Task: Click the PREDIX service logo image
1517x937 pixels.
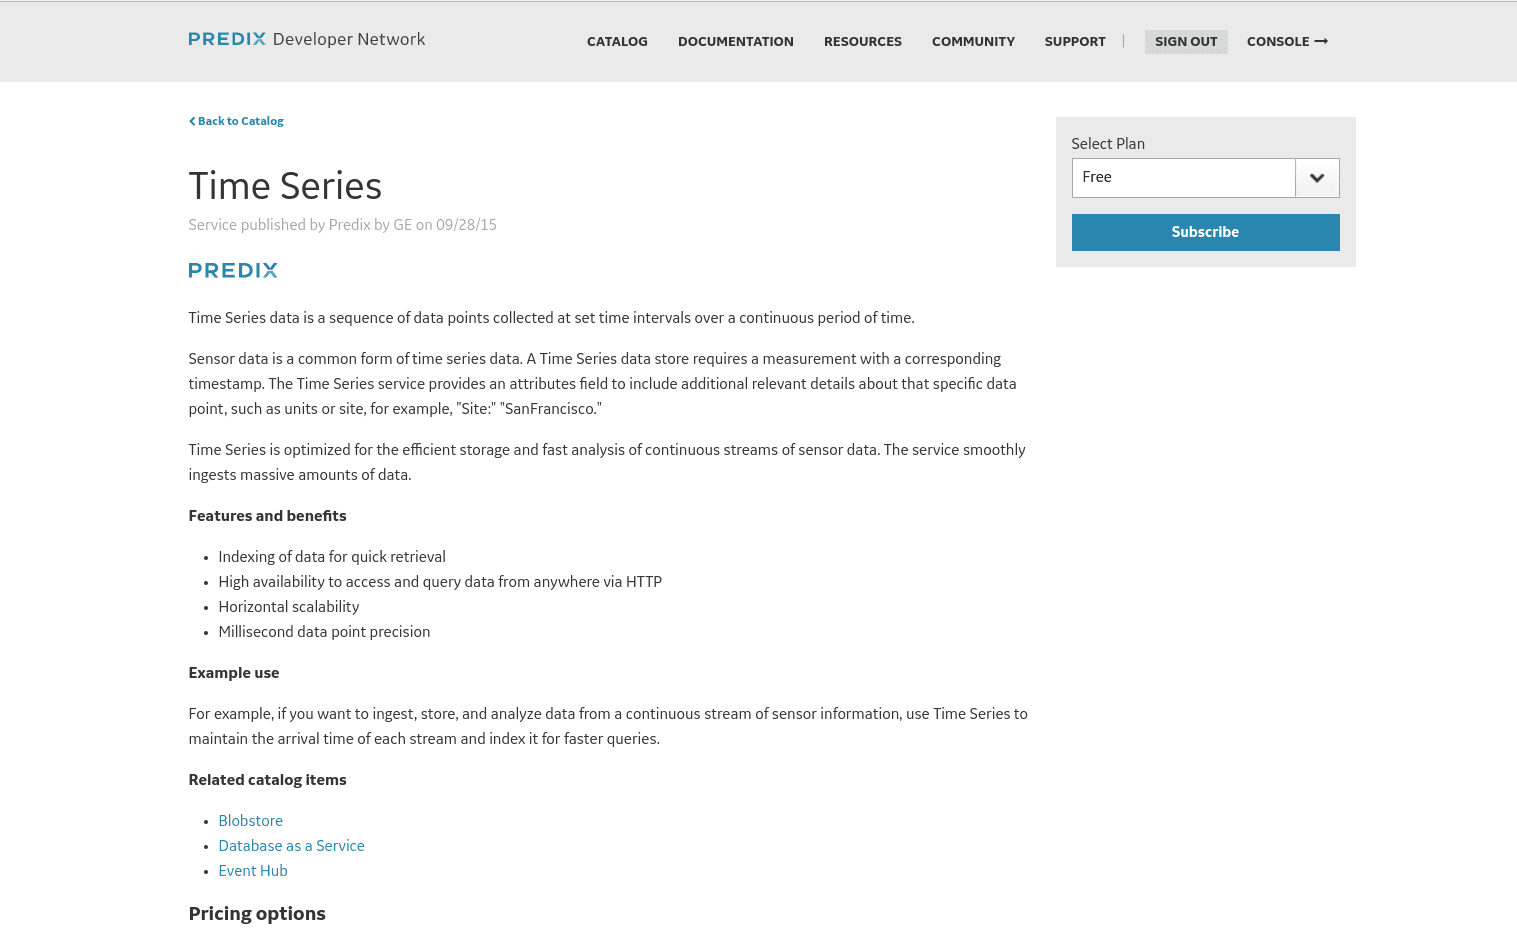Action: tap(232, 270)
